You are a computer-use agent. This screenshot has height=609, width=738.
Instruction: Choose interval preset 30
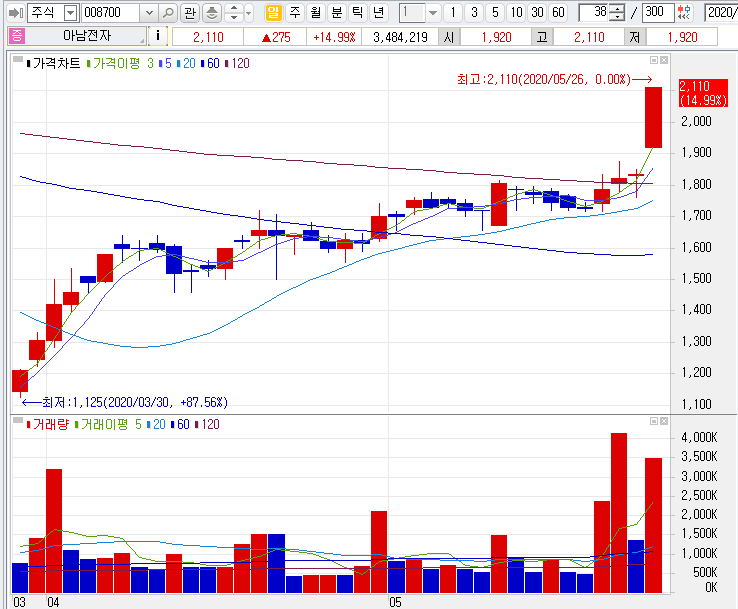tap(537, 13)
